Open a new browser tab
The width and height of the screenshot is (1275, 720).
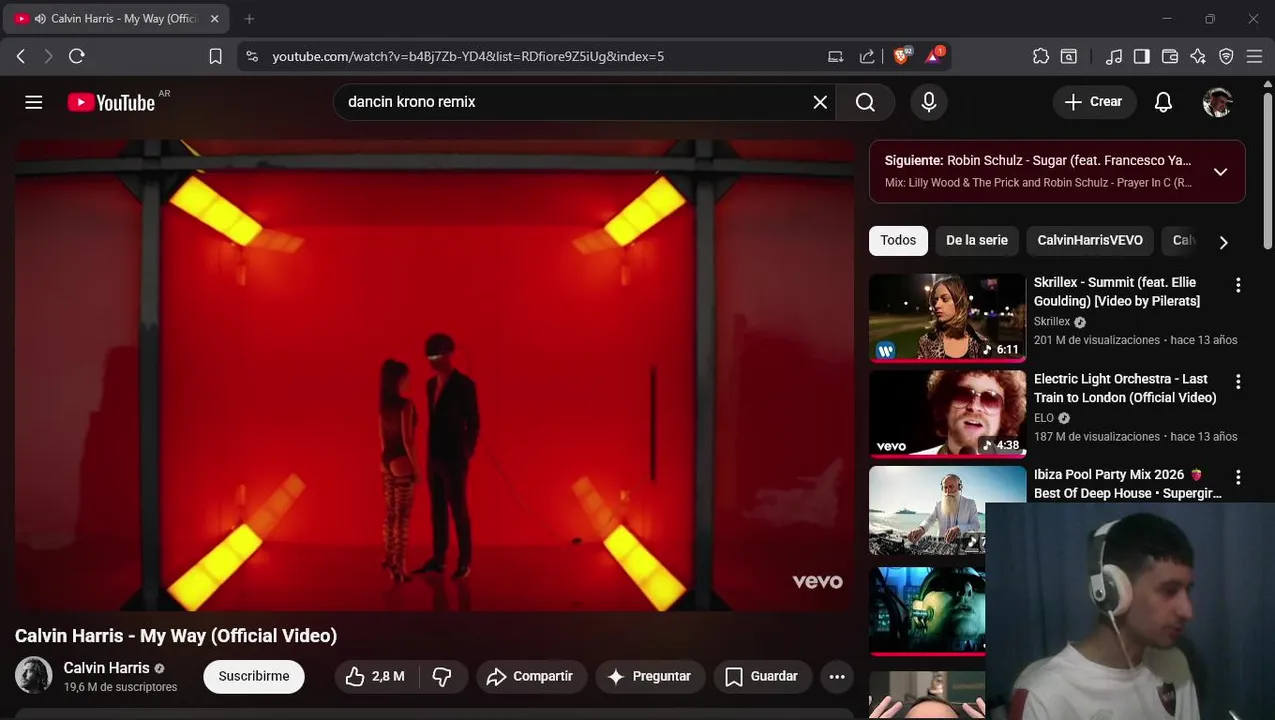[x=249, y=19]
